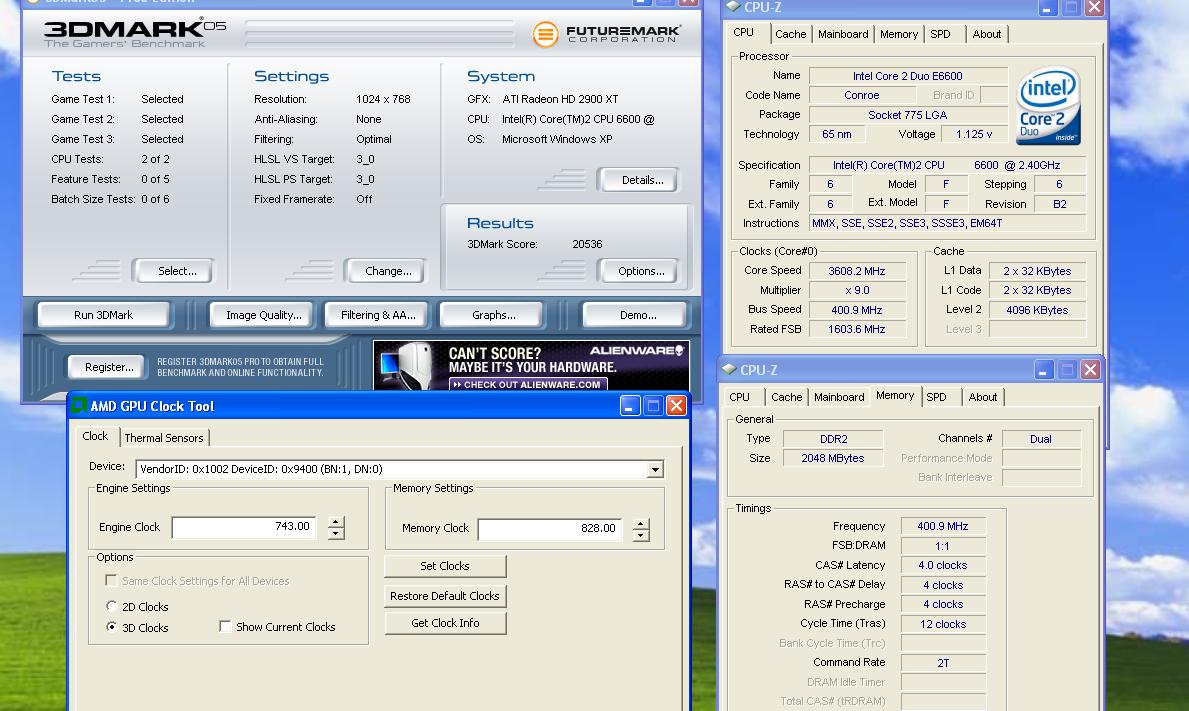Click the Run 3DMark button
Viewport: 1189px width, 711px height.
104,315
